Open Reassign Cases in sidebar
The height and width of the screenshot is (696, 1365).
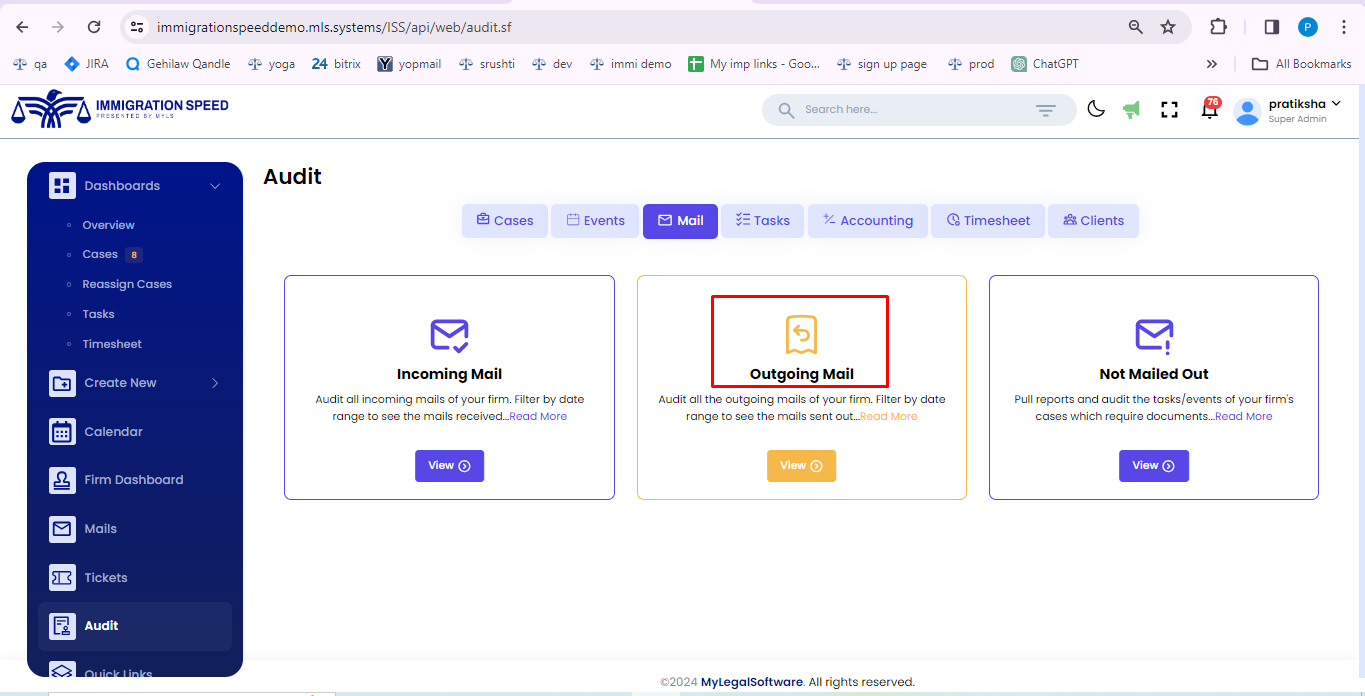(x=127, y=284)
